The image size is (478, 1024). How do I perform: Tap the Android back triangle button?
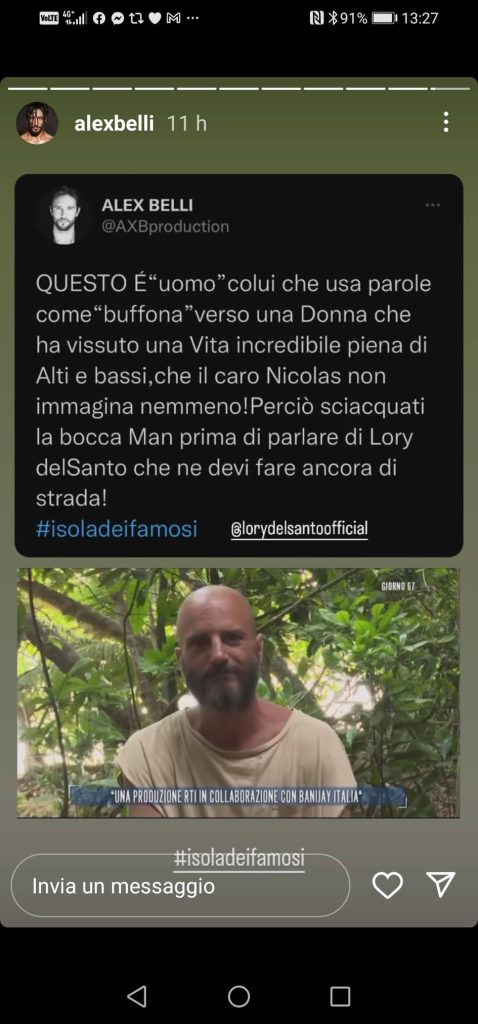coord(136,996)
